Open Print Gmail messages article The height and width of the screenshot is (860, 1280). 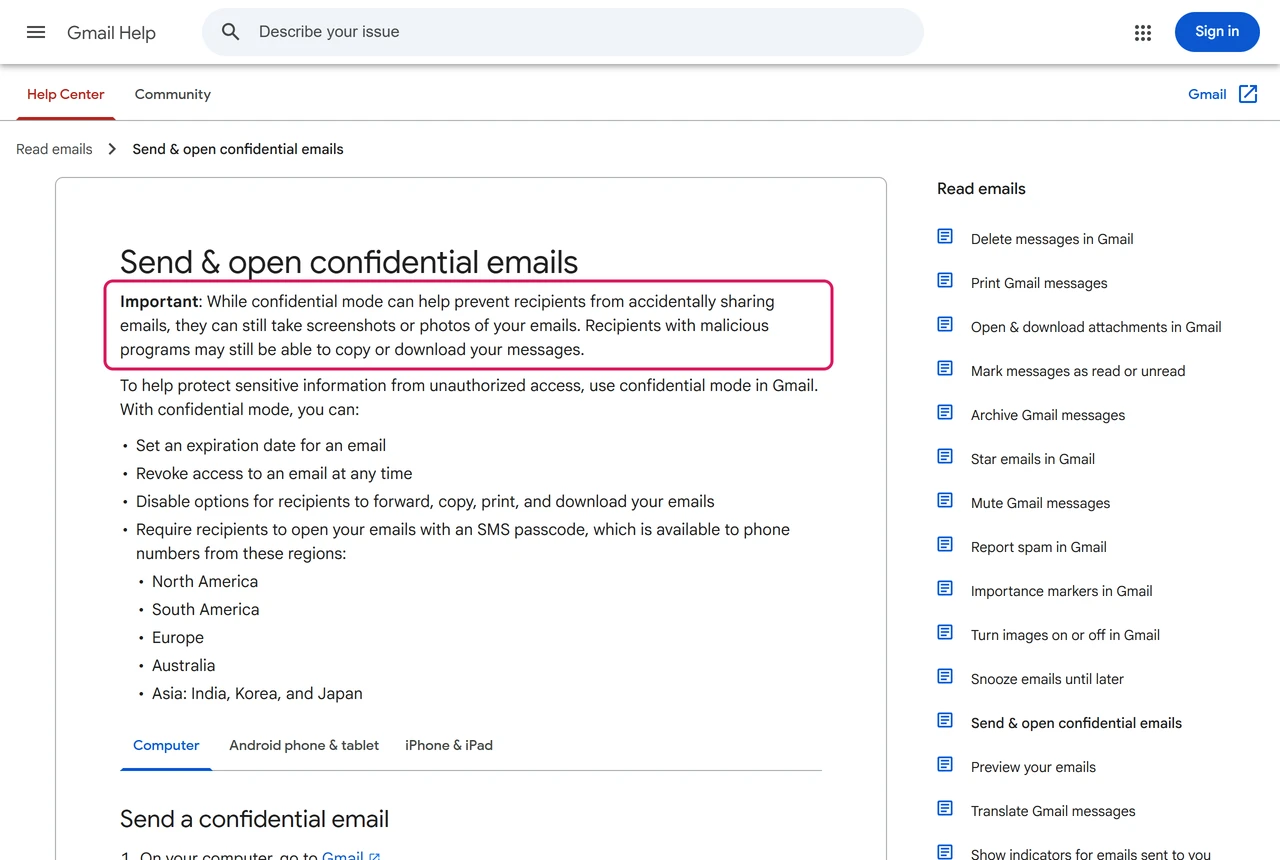click(1039, 283)
